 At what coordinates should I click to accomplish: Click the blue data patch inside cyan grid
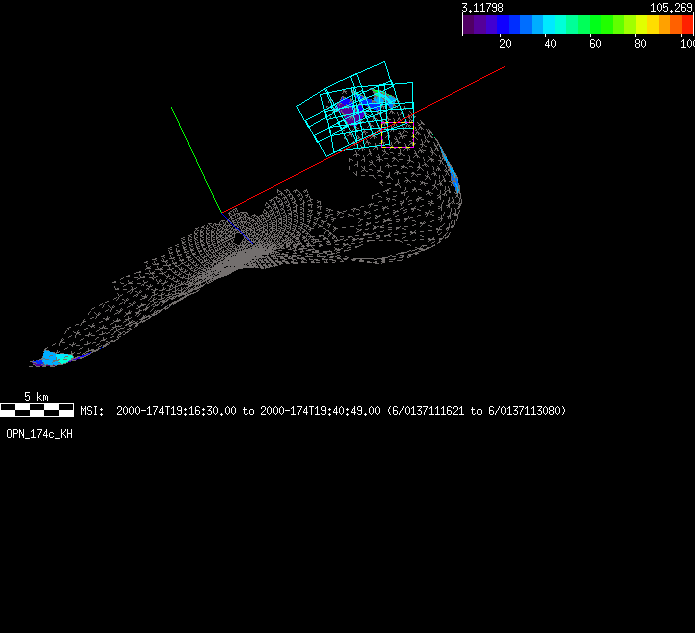(x=352, y=108)
